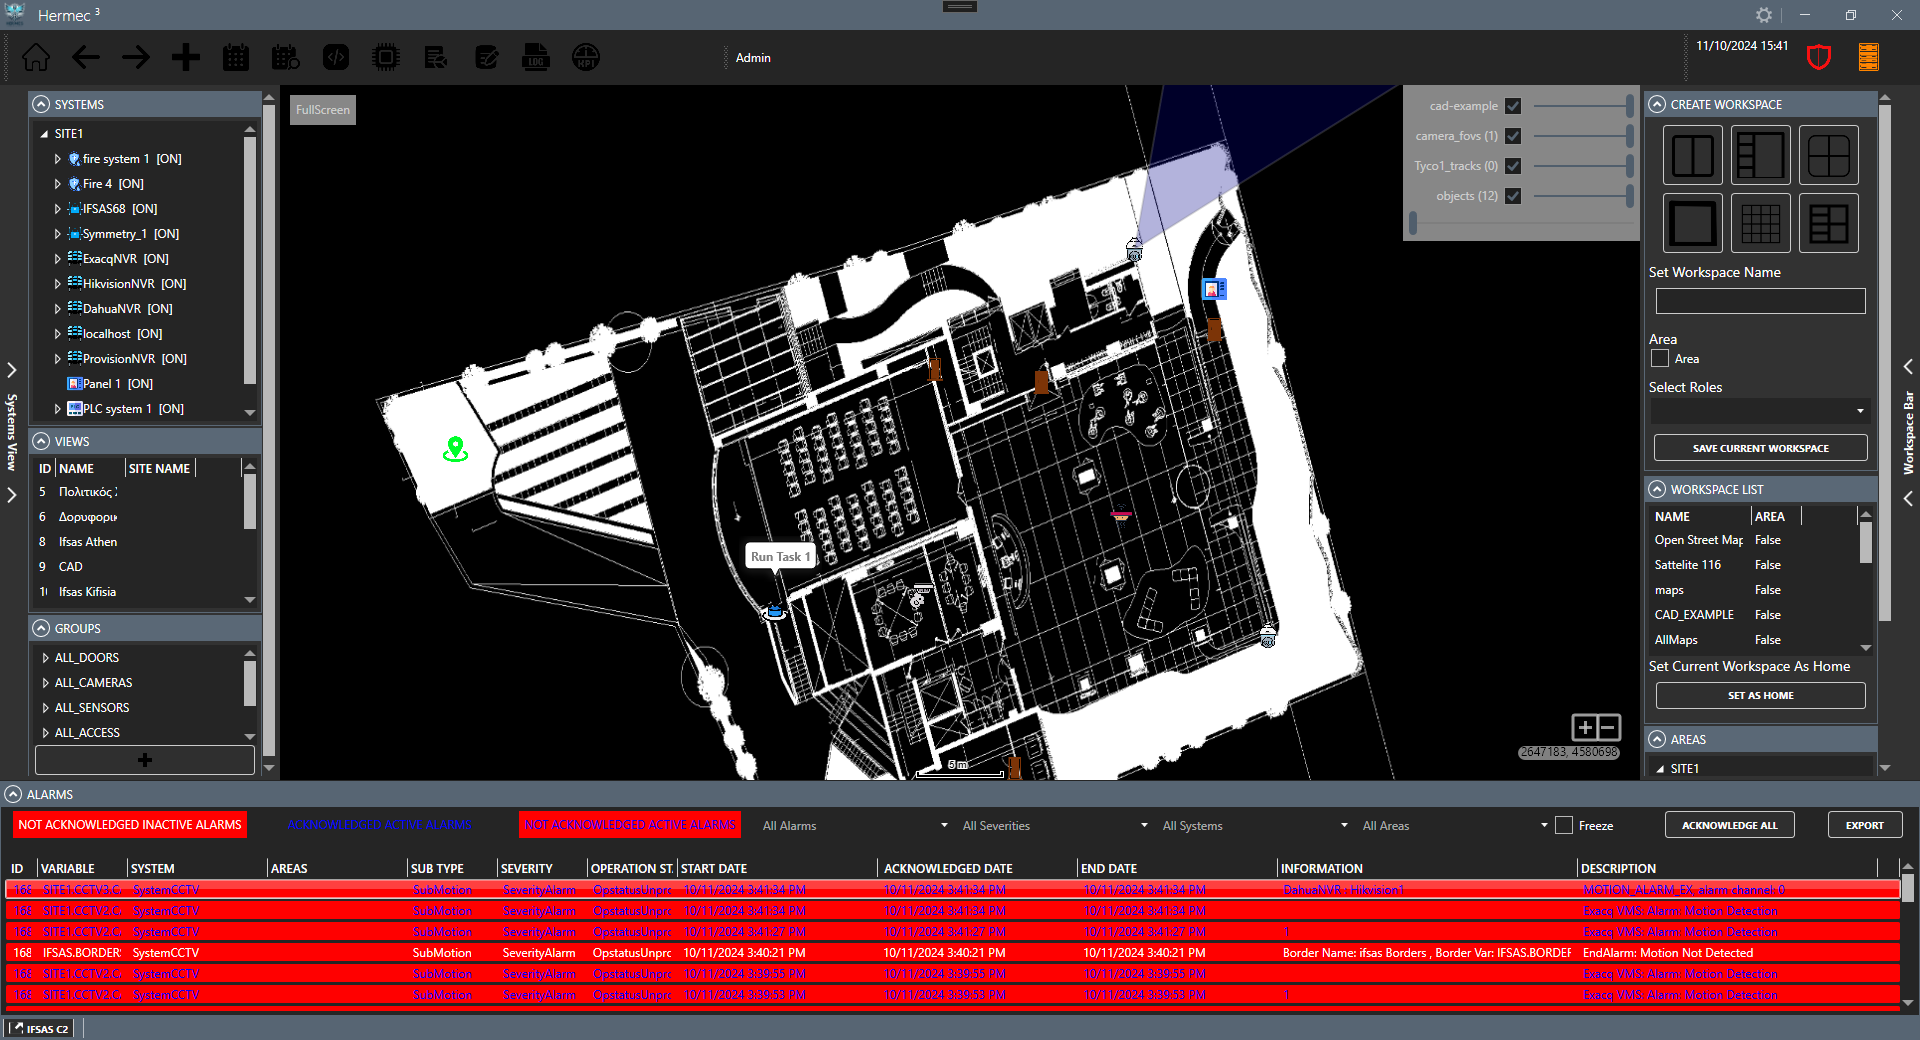Toggle the objects (12) layer checkbox

point(1513,196)
